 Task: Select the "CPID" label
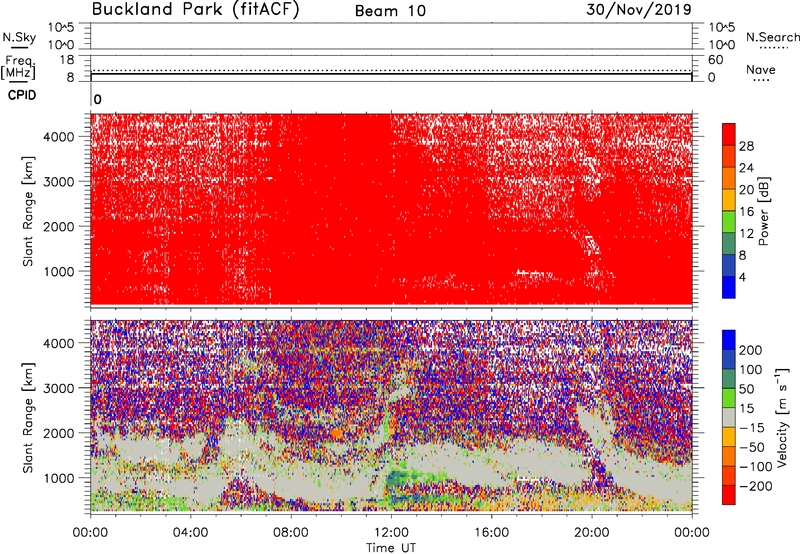coord(22,95)
